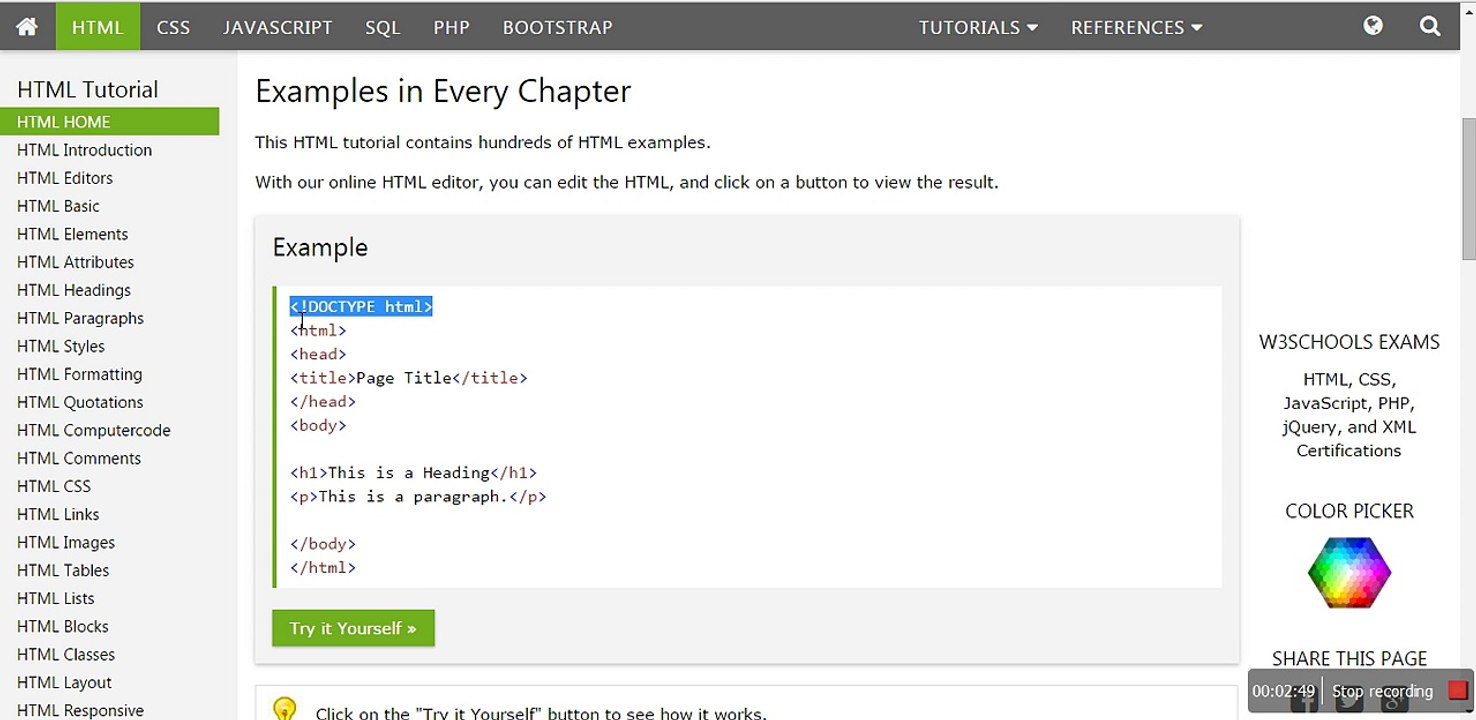Select HTML HOME in the sidebar

[x=110, y=121]
